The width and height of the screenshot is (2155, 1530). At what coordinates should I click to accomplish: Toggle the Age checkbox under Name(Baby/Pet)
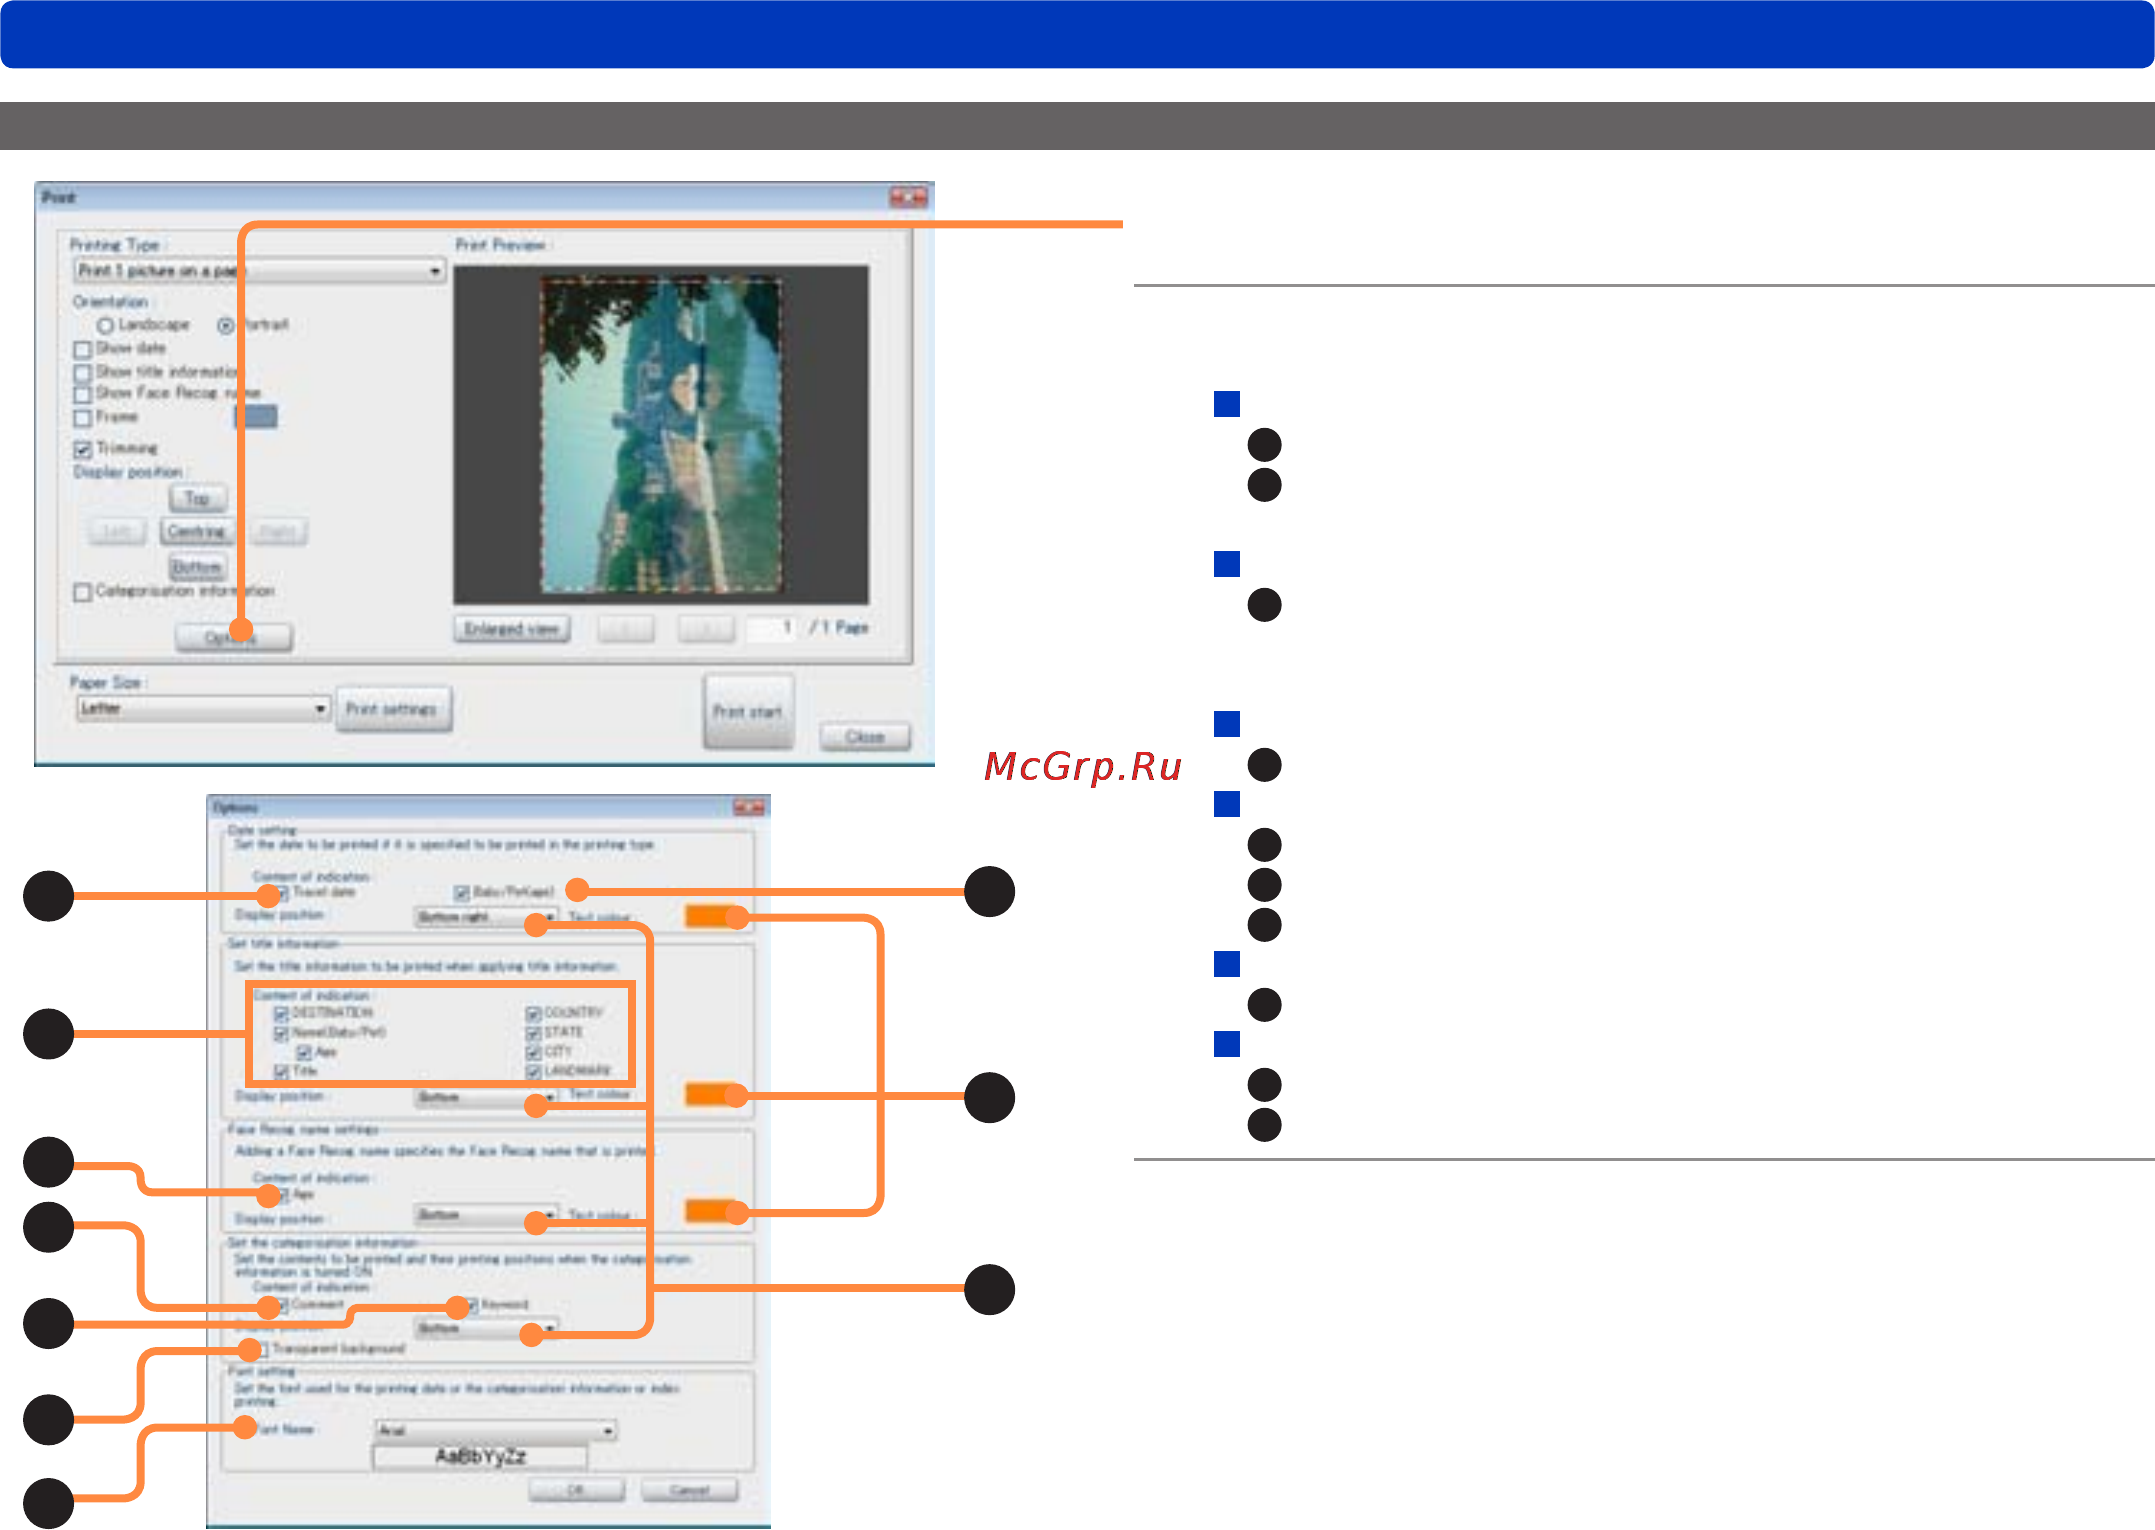pyautogui.click(x=304, y=1053)
